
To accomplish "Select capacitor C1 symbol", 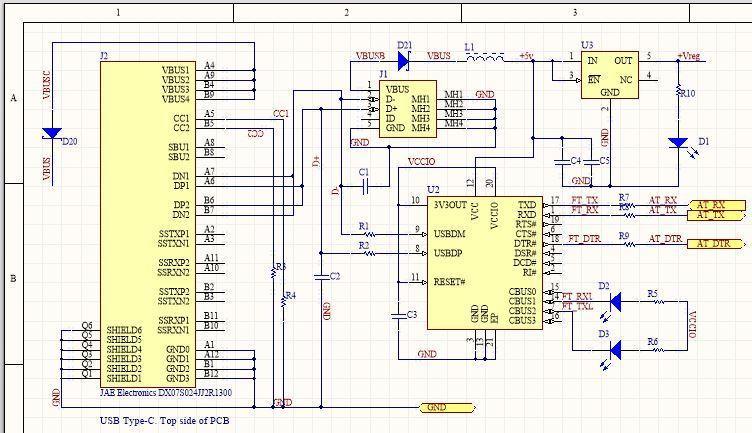I will click(364, 186).
